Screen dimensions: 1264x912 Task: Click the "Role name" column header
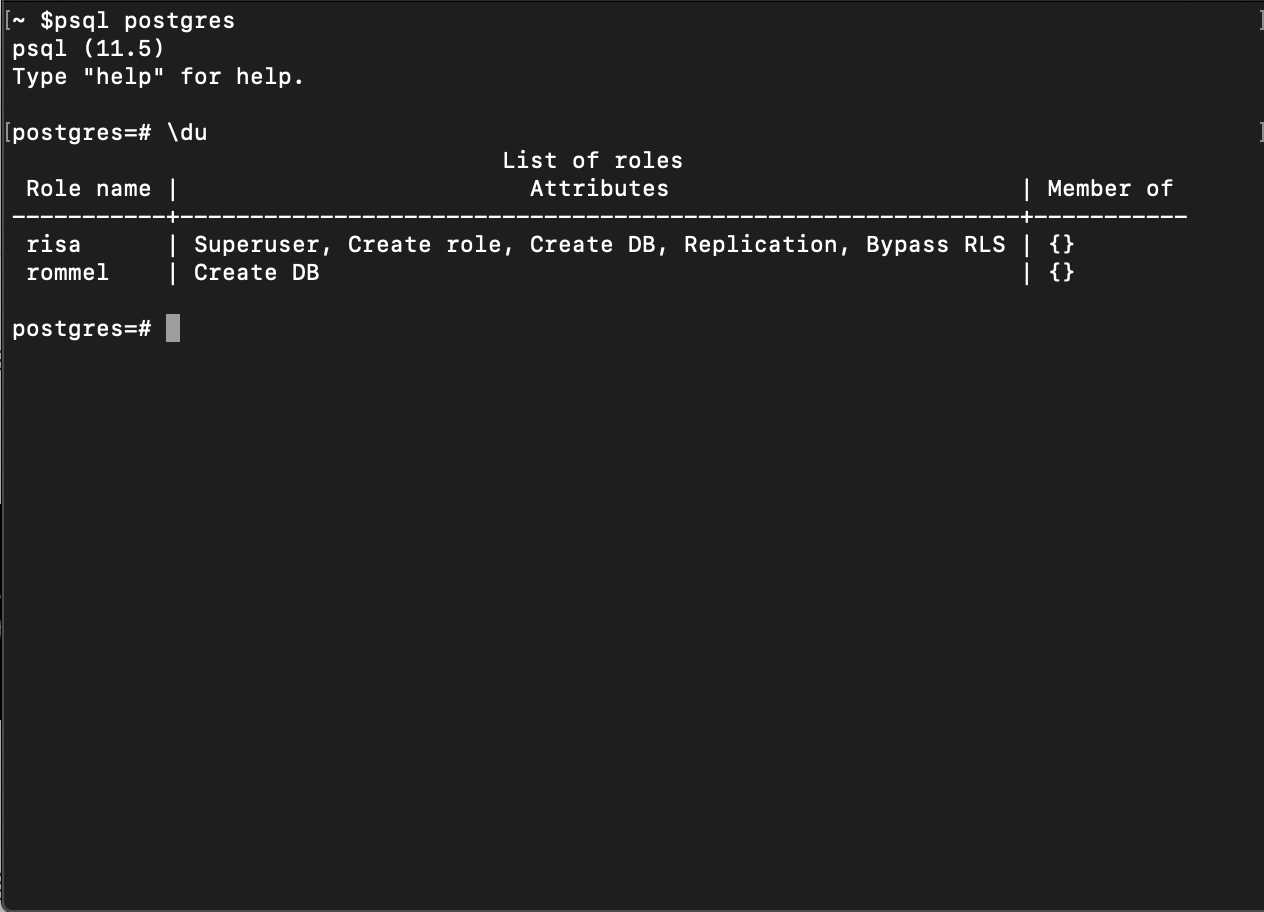(89, 188)
